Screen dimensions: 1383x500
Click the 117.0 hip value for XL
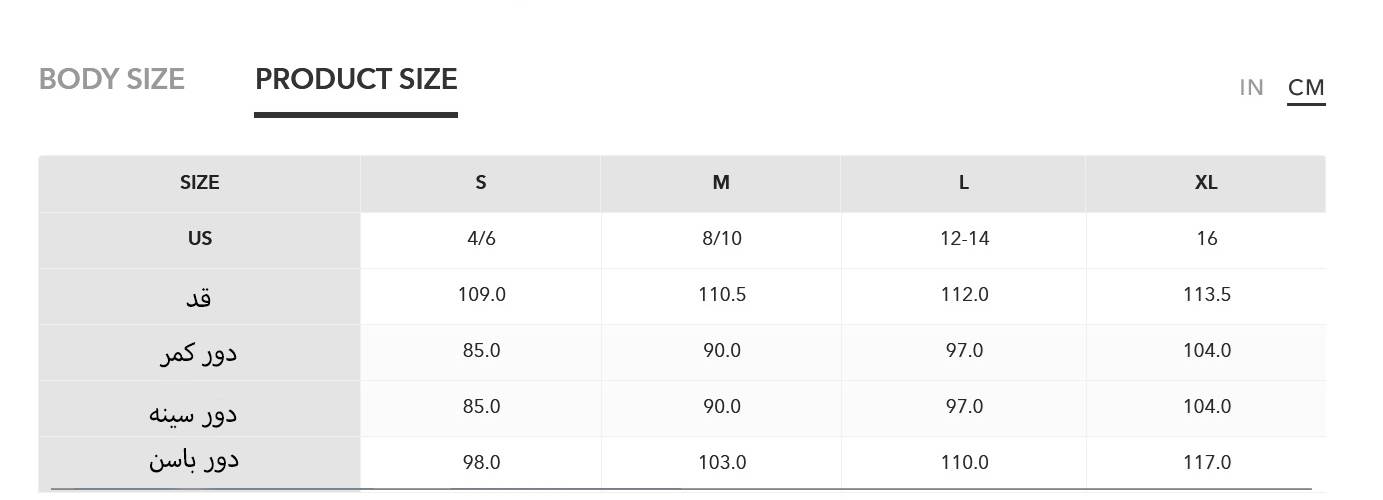(1206, 463)
